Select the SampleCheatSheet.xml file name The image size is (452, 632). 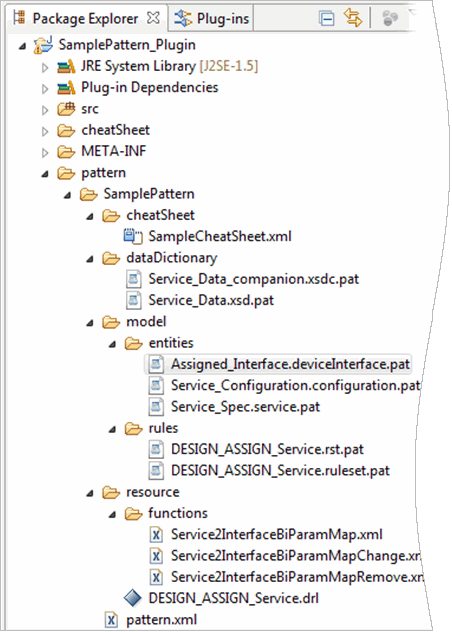pyautogui.click(x=220, y=237)
